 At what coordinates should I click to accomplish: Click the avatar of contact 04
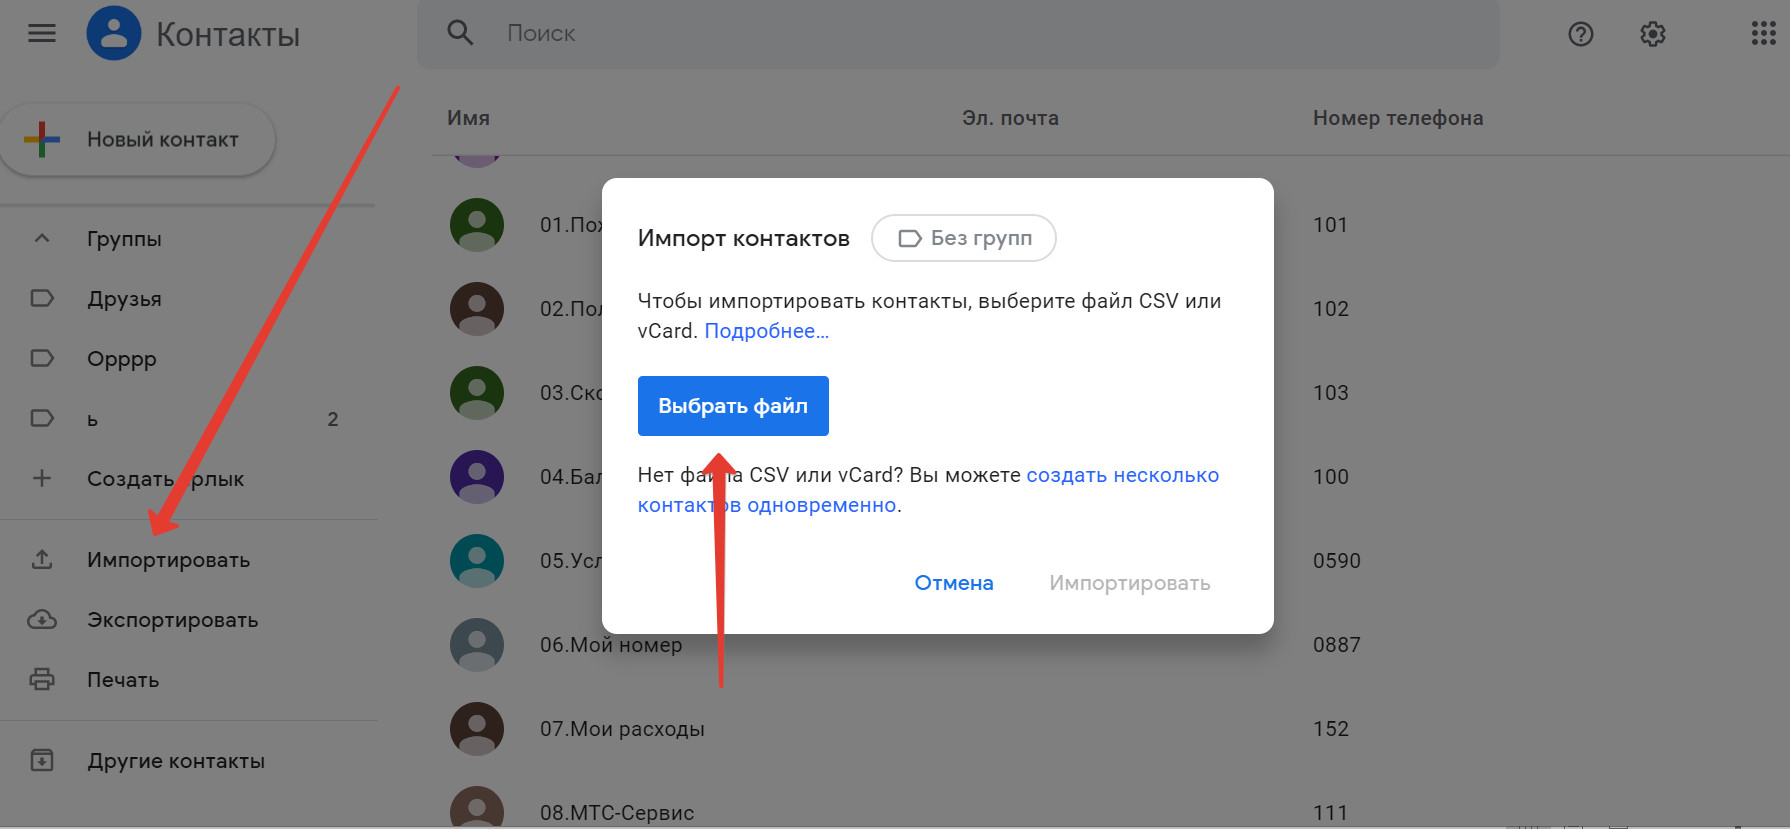(x=477, y=476)
